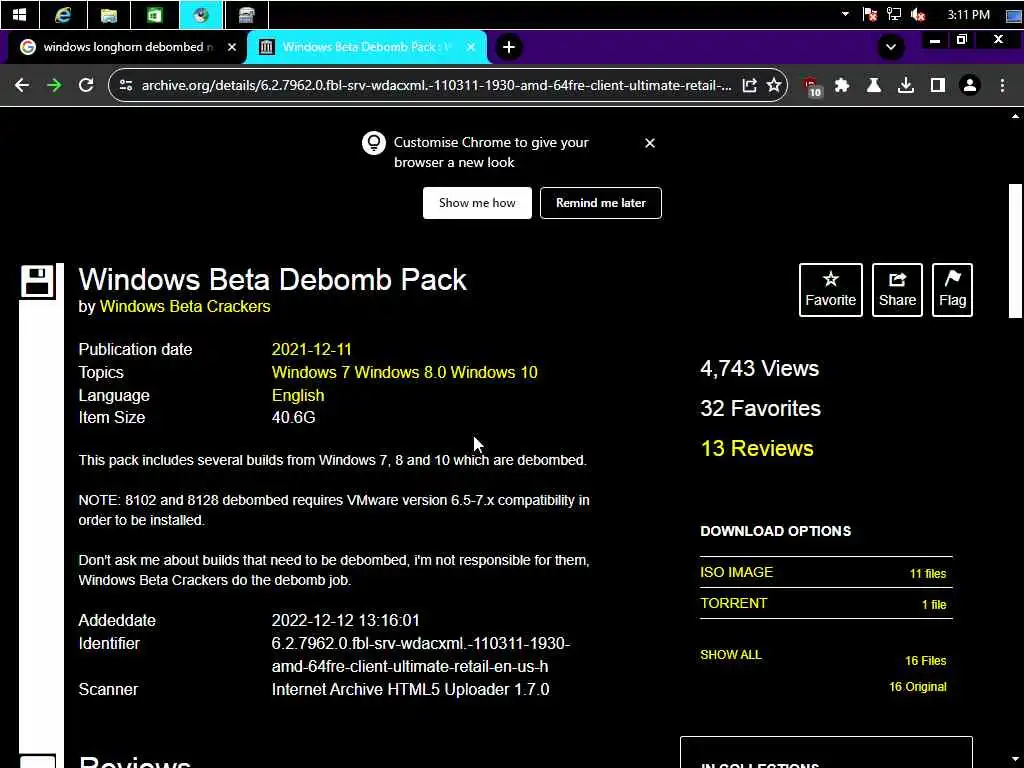
Task: Toggle the browser side panel
Action: pos(938,86)
